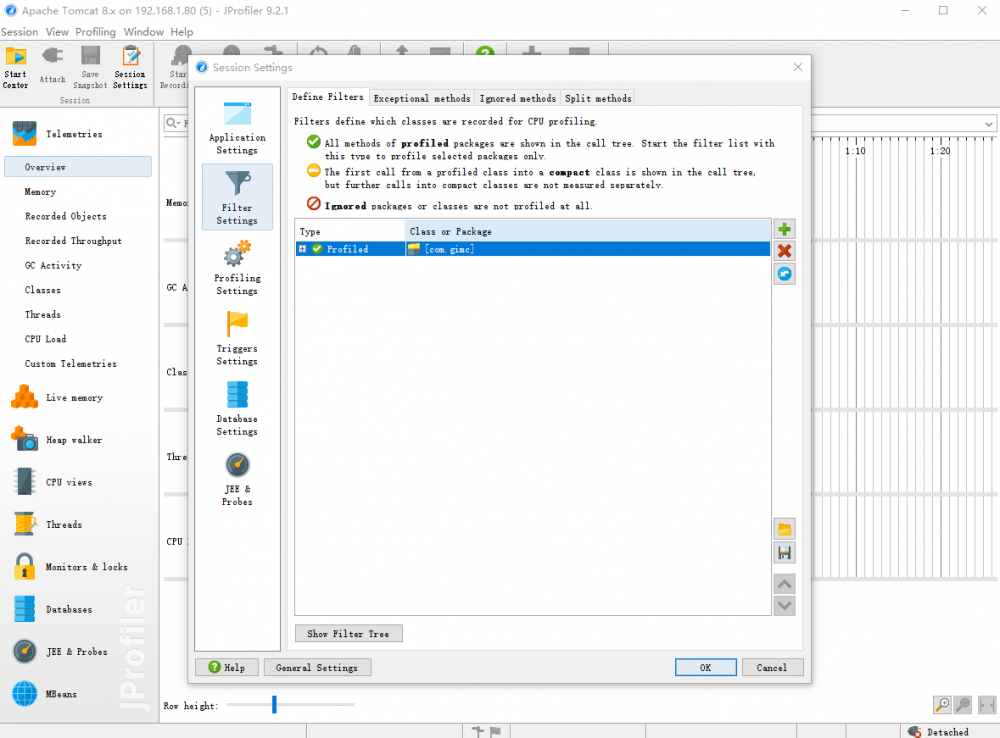Click the dialog Help button

click(227, 667)
